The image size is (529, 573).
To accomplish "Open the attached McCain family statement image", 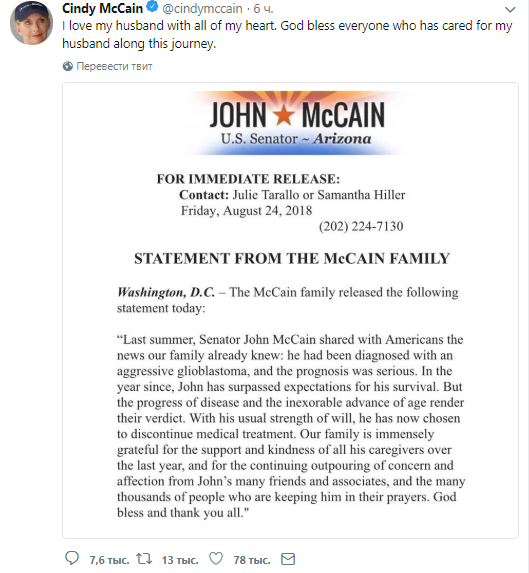I will pos(290,310).
